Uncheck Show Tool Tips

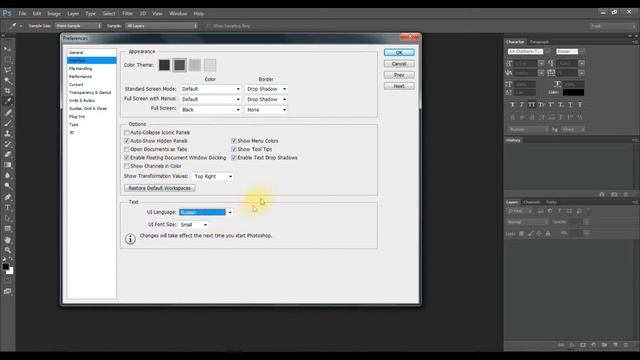234,149
